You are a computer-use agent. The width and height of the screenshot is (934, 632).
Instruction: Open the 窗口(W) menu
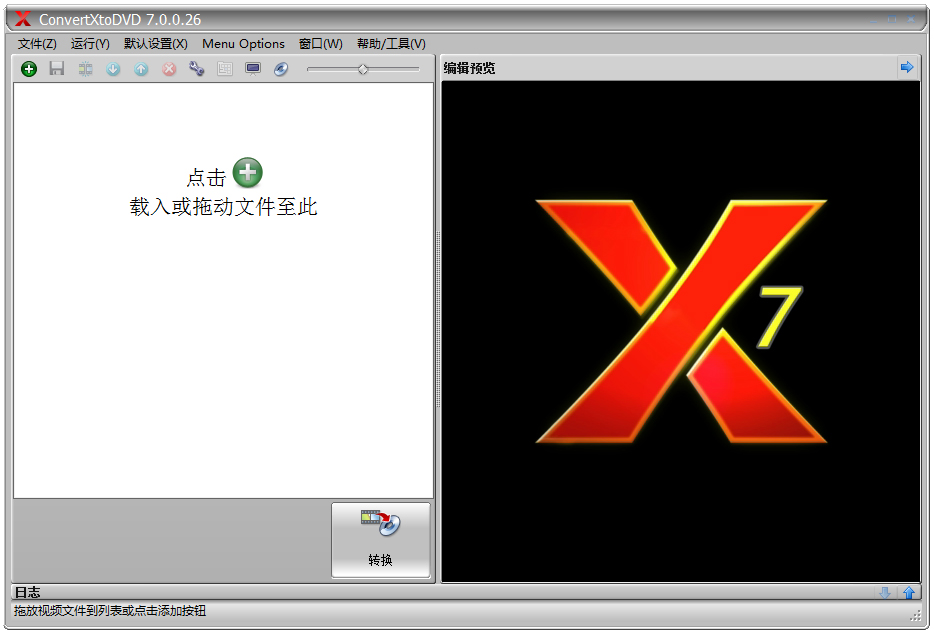[320, 43]
